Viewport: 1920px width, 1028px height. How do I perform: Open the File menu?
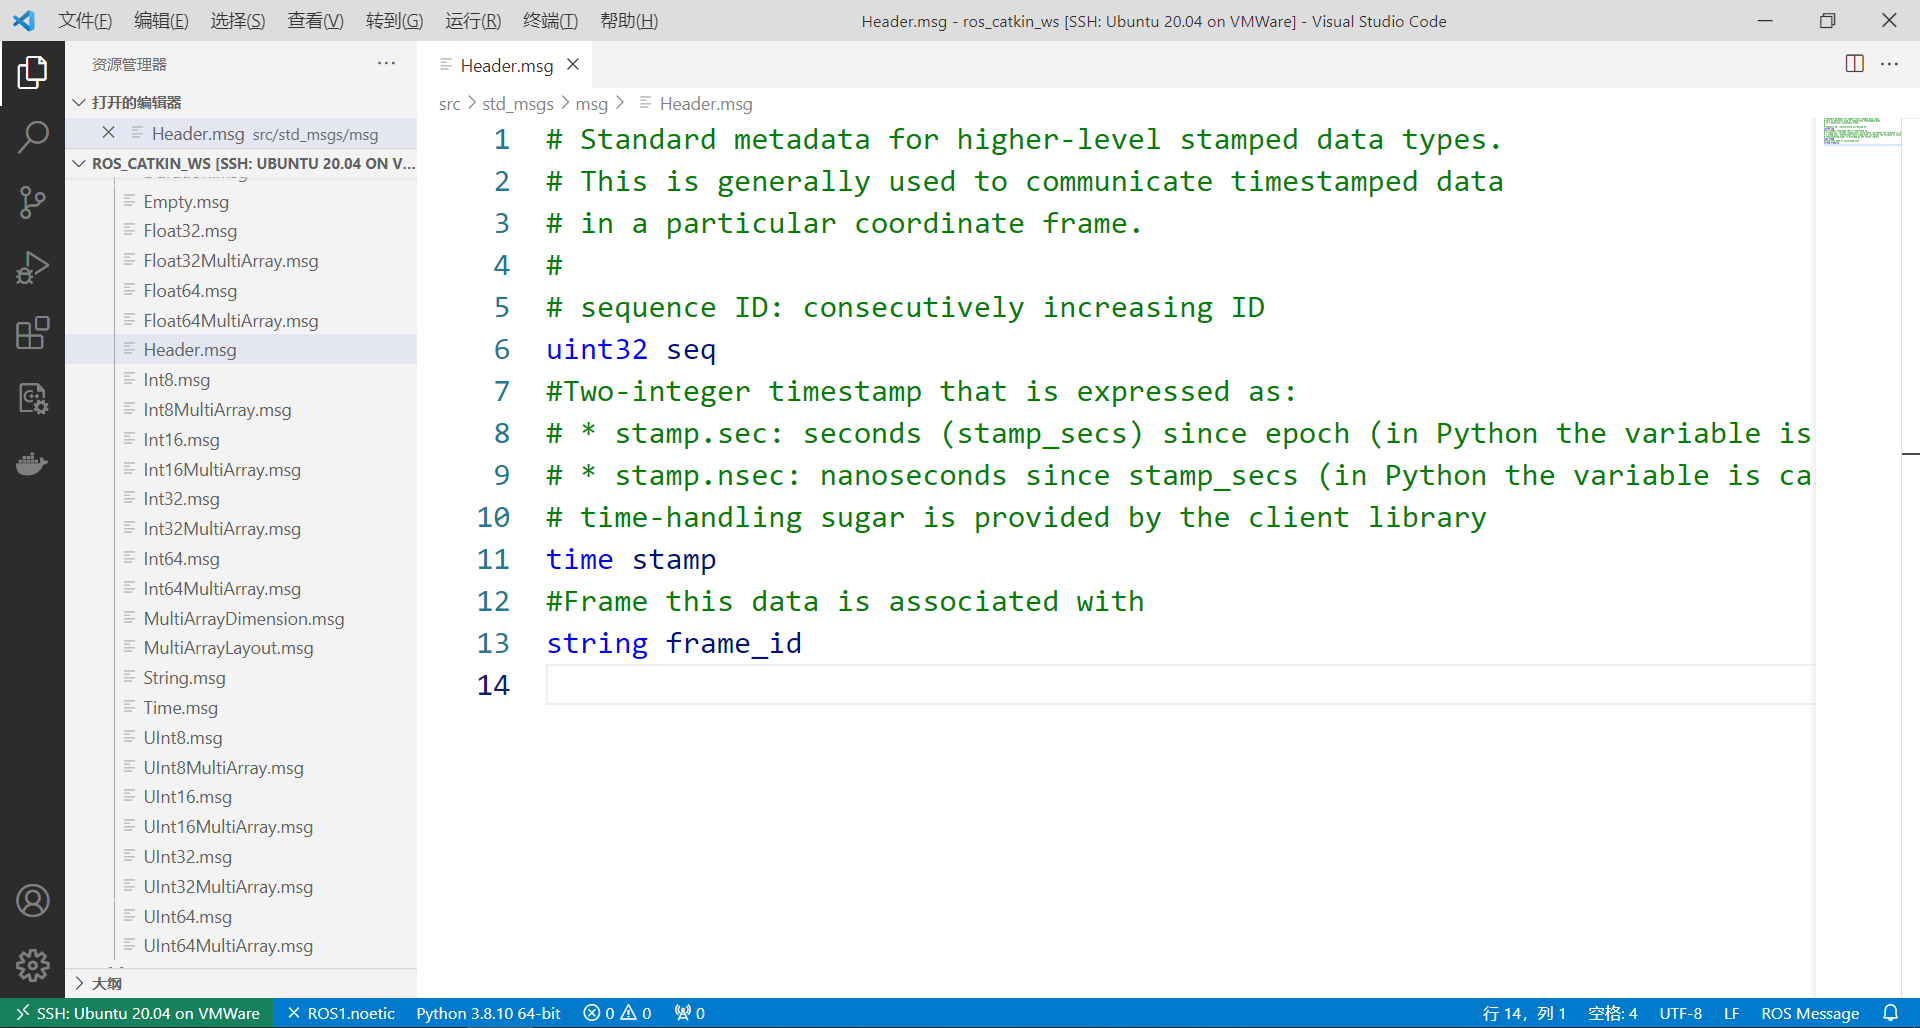click(85, 21)
